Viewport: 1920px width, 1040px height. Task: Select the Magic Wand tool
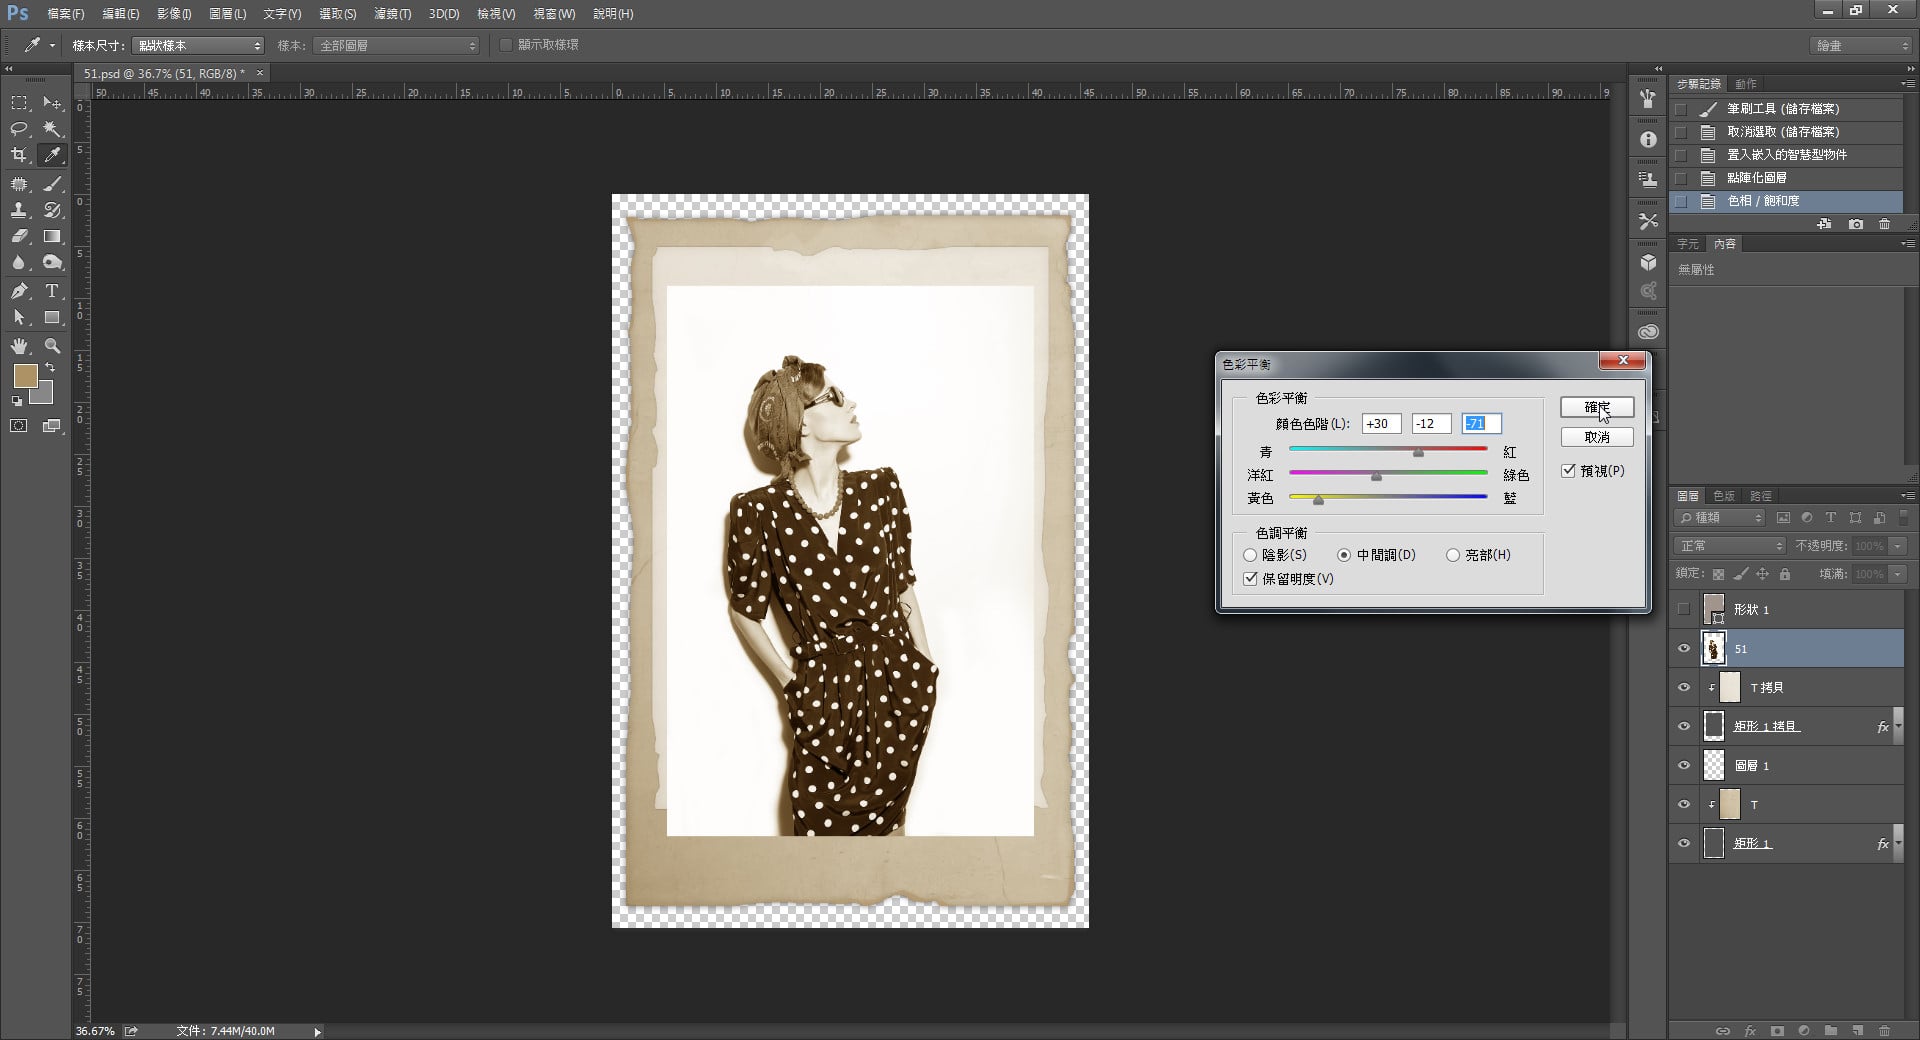point(52,129)
